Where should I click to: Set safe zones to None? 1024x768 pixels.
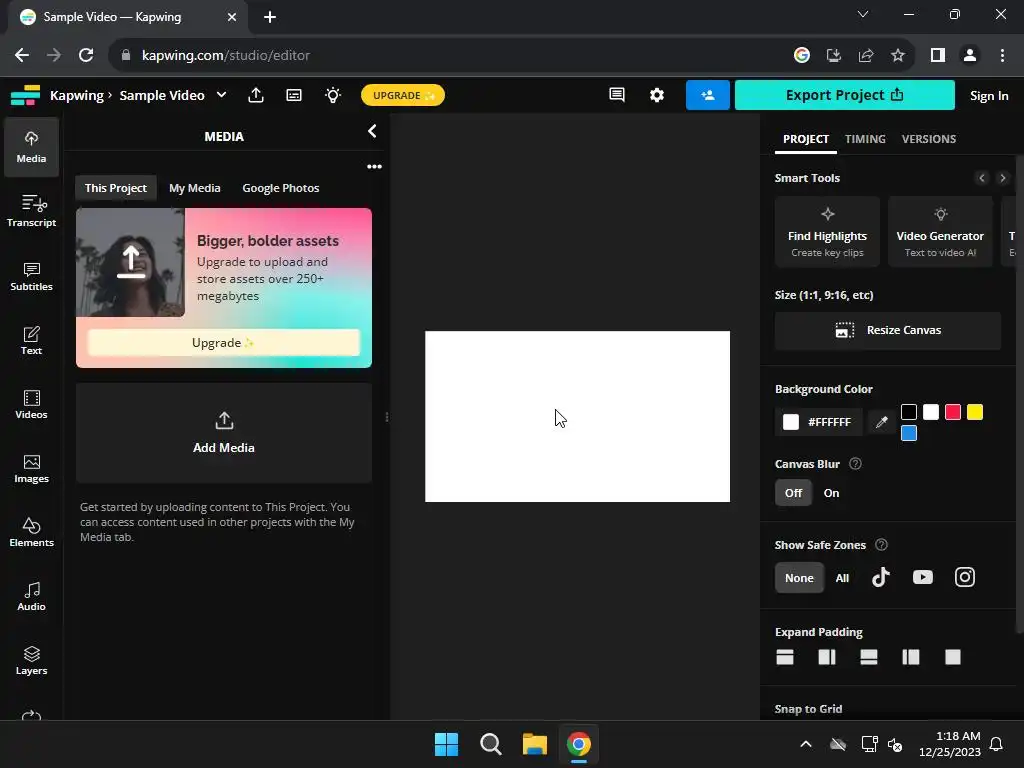pyautogui.click(x=799, y=578)
